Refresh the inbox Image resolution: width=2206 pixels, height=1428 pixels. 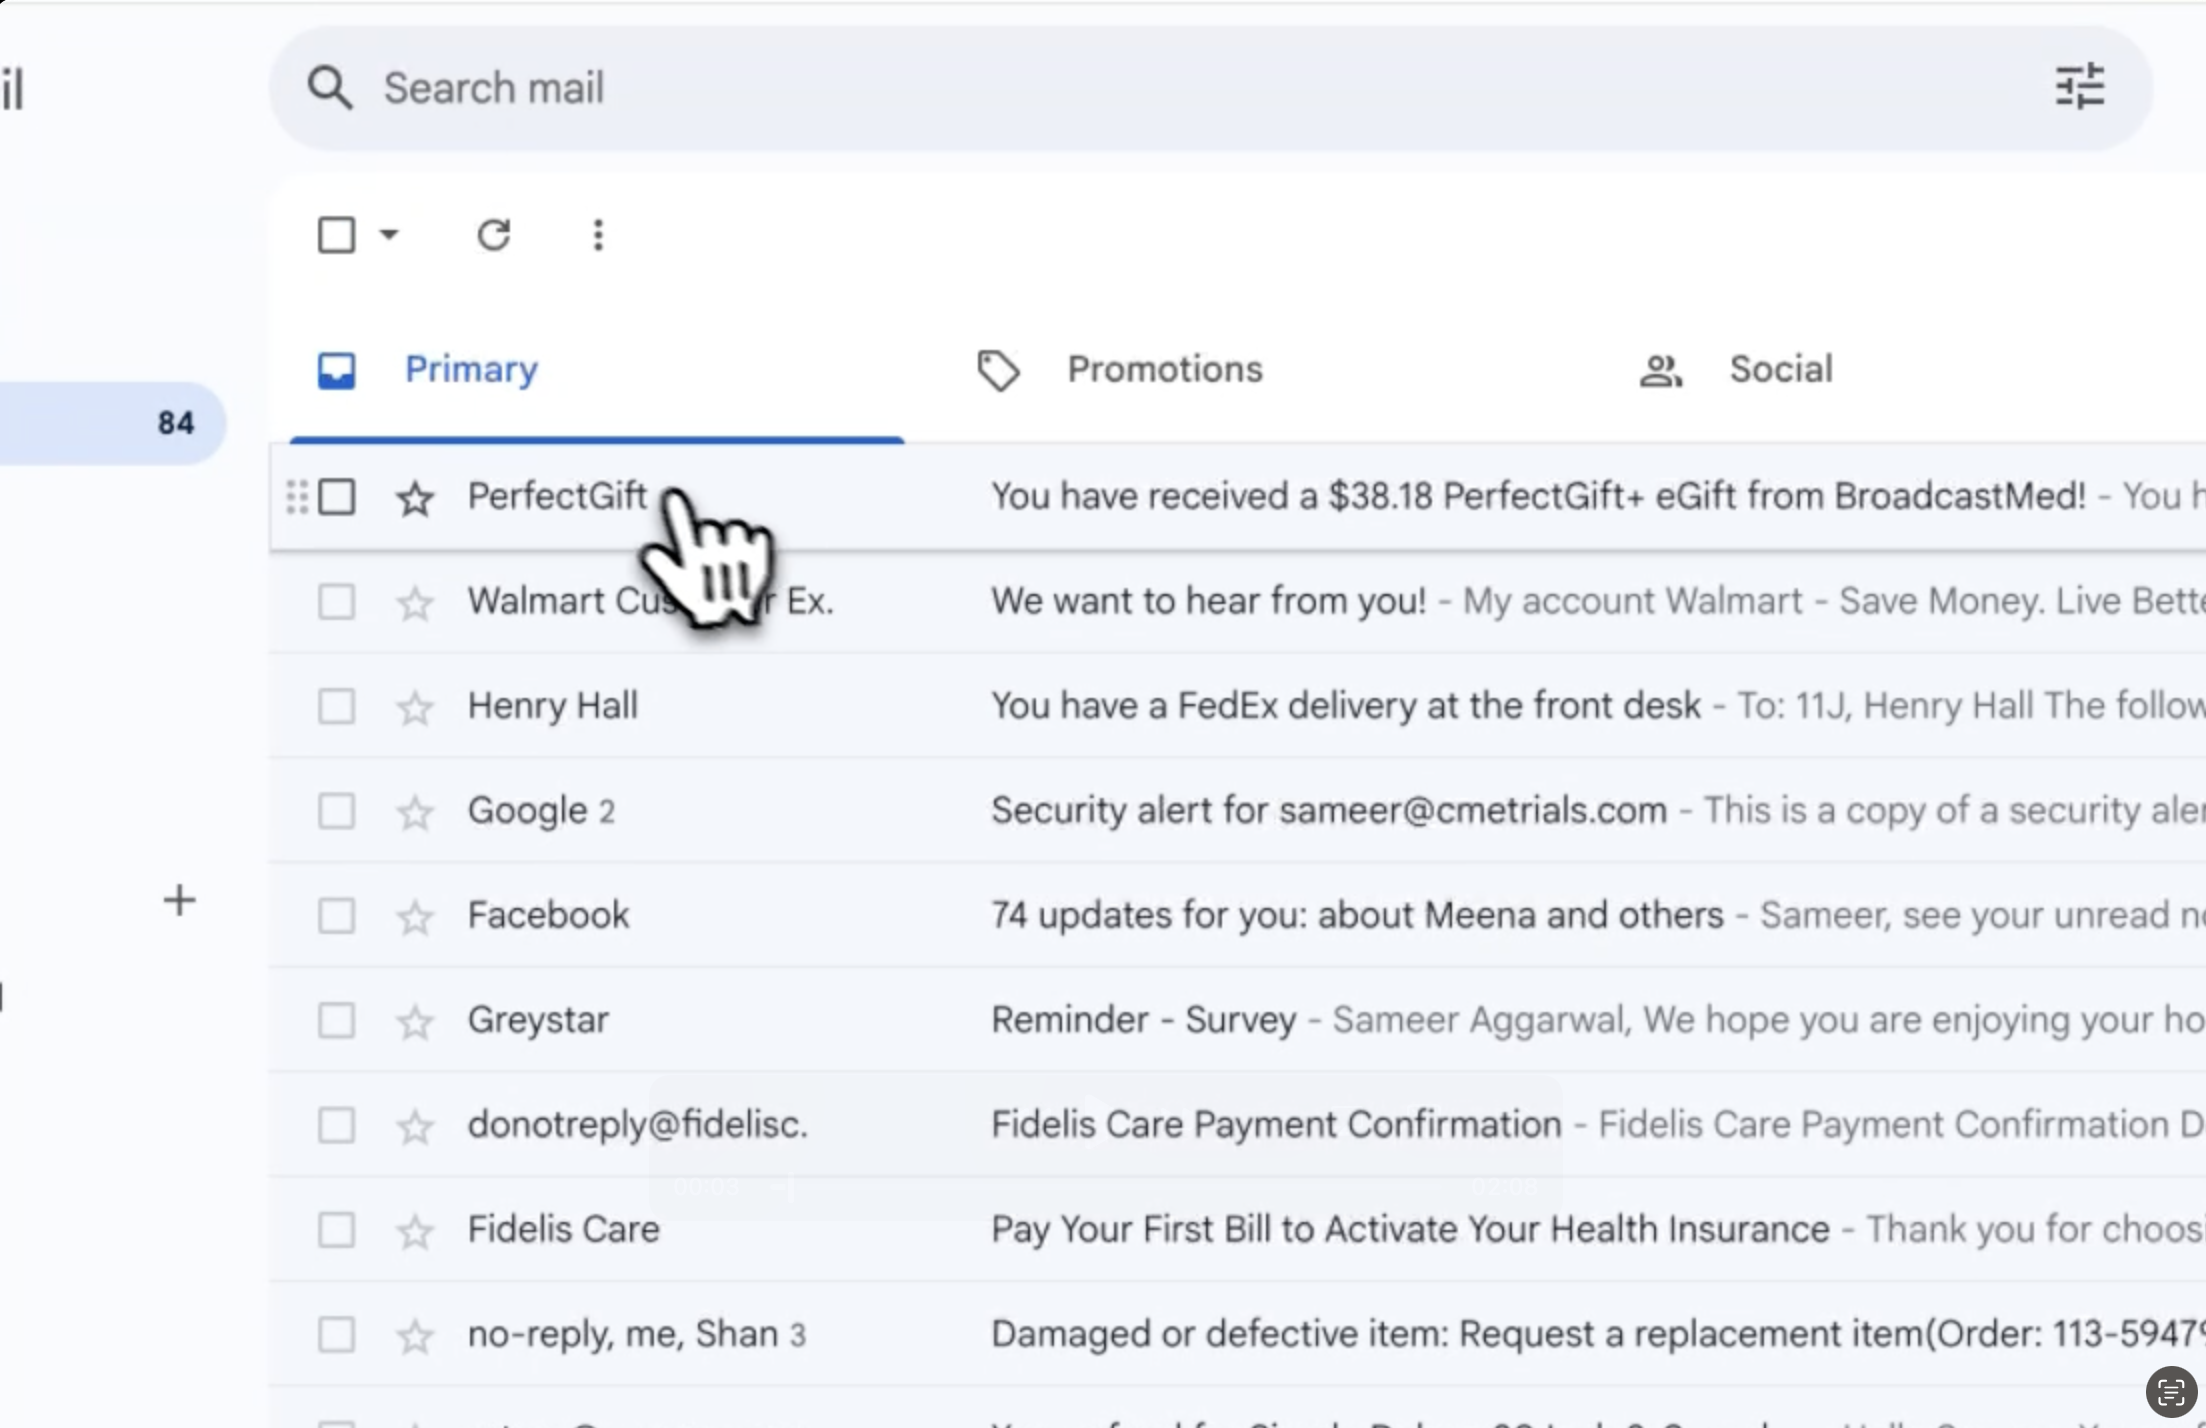[x=494, y=235]
